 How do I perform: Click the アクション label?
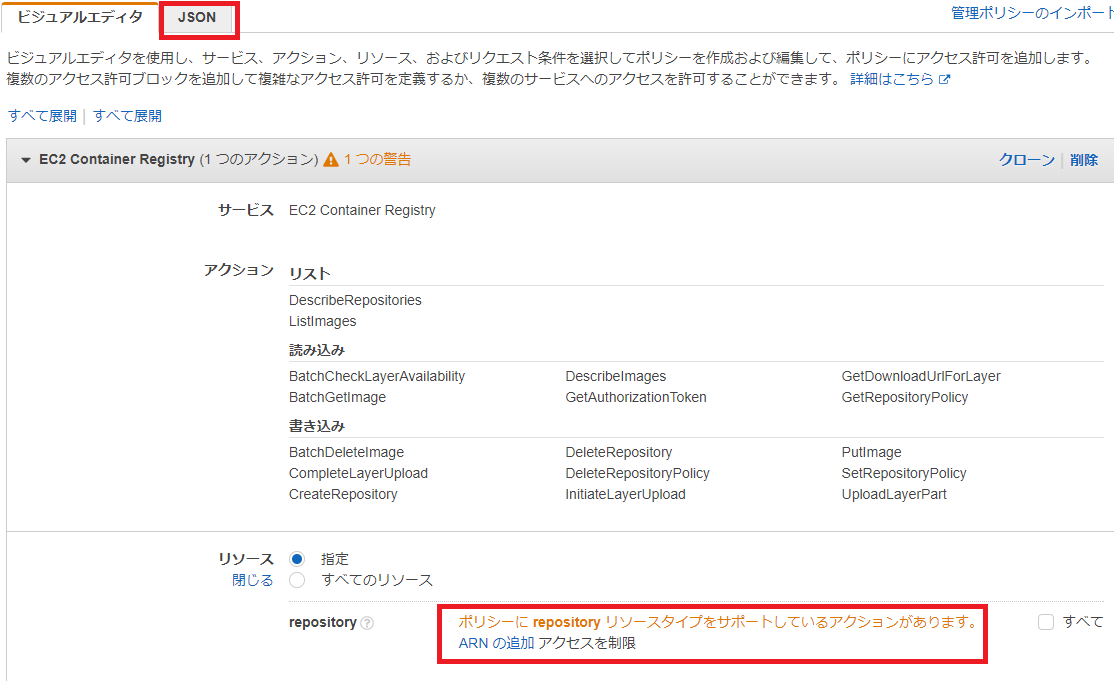click(239, 270)
